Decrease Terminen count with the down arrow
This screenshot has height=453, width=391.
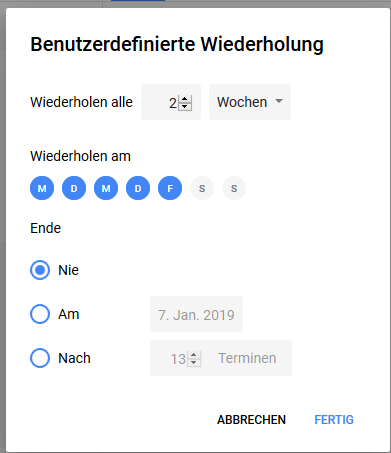pos(194,363)
